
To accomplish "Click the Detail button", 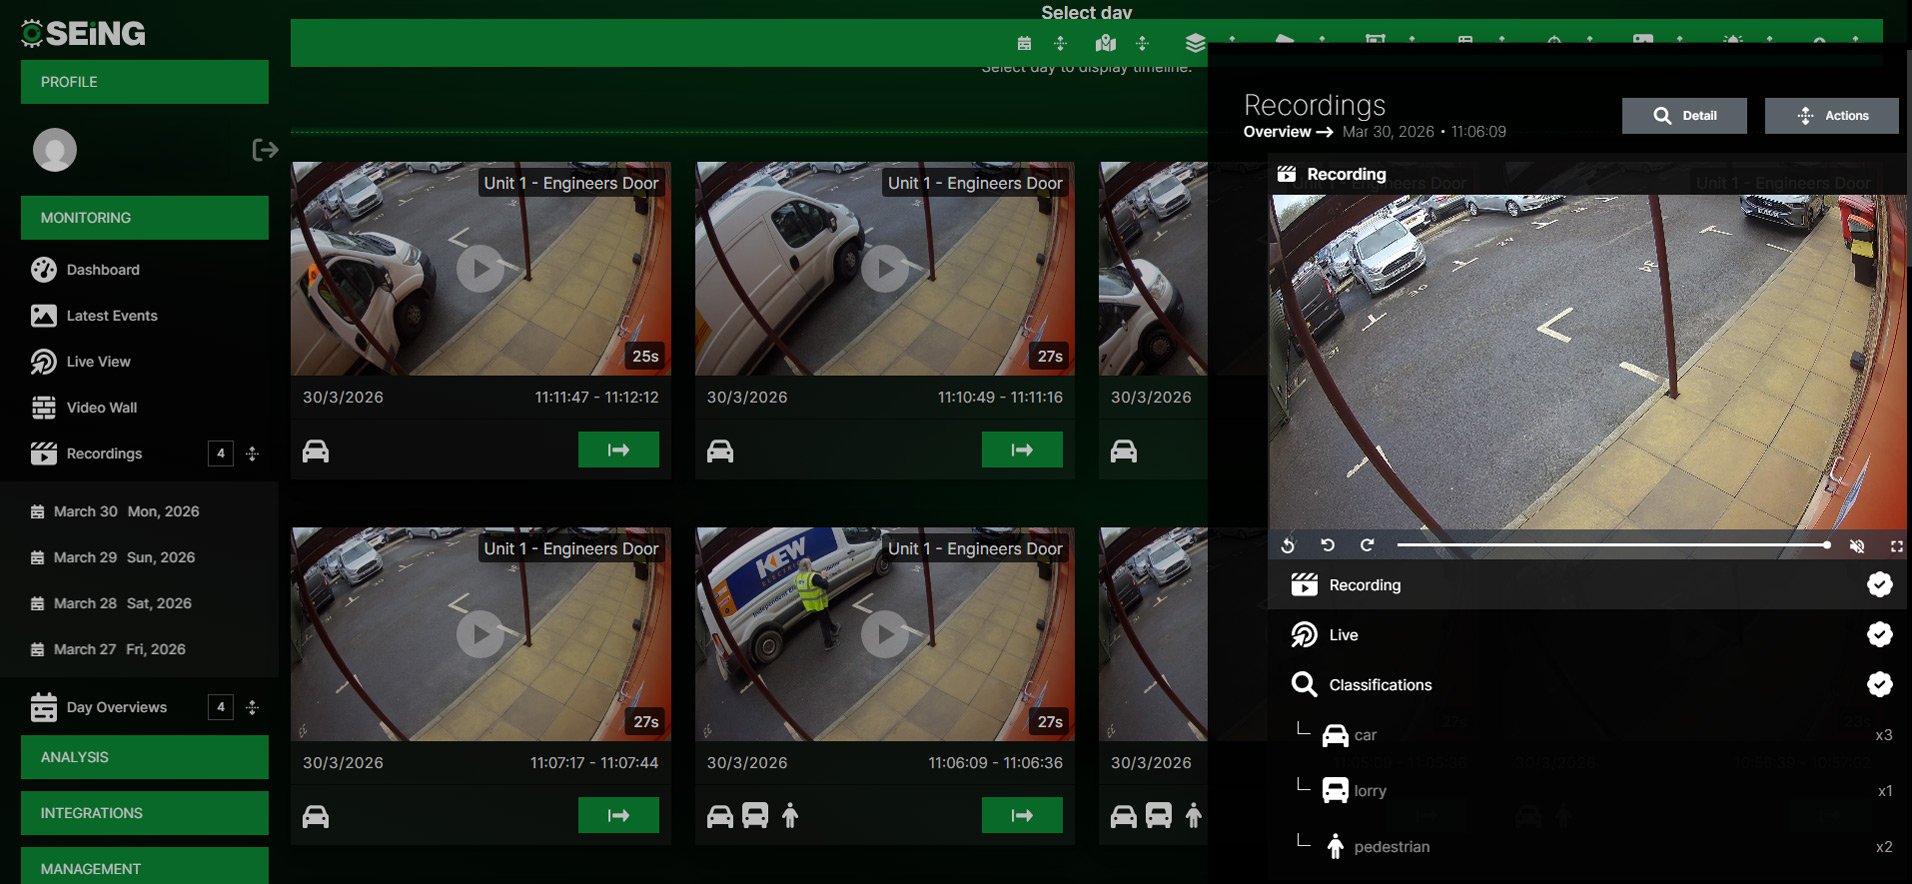I will coord(1685,116).
